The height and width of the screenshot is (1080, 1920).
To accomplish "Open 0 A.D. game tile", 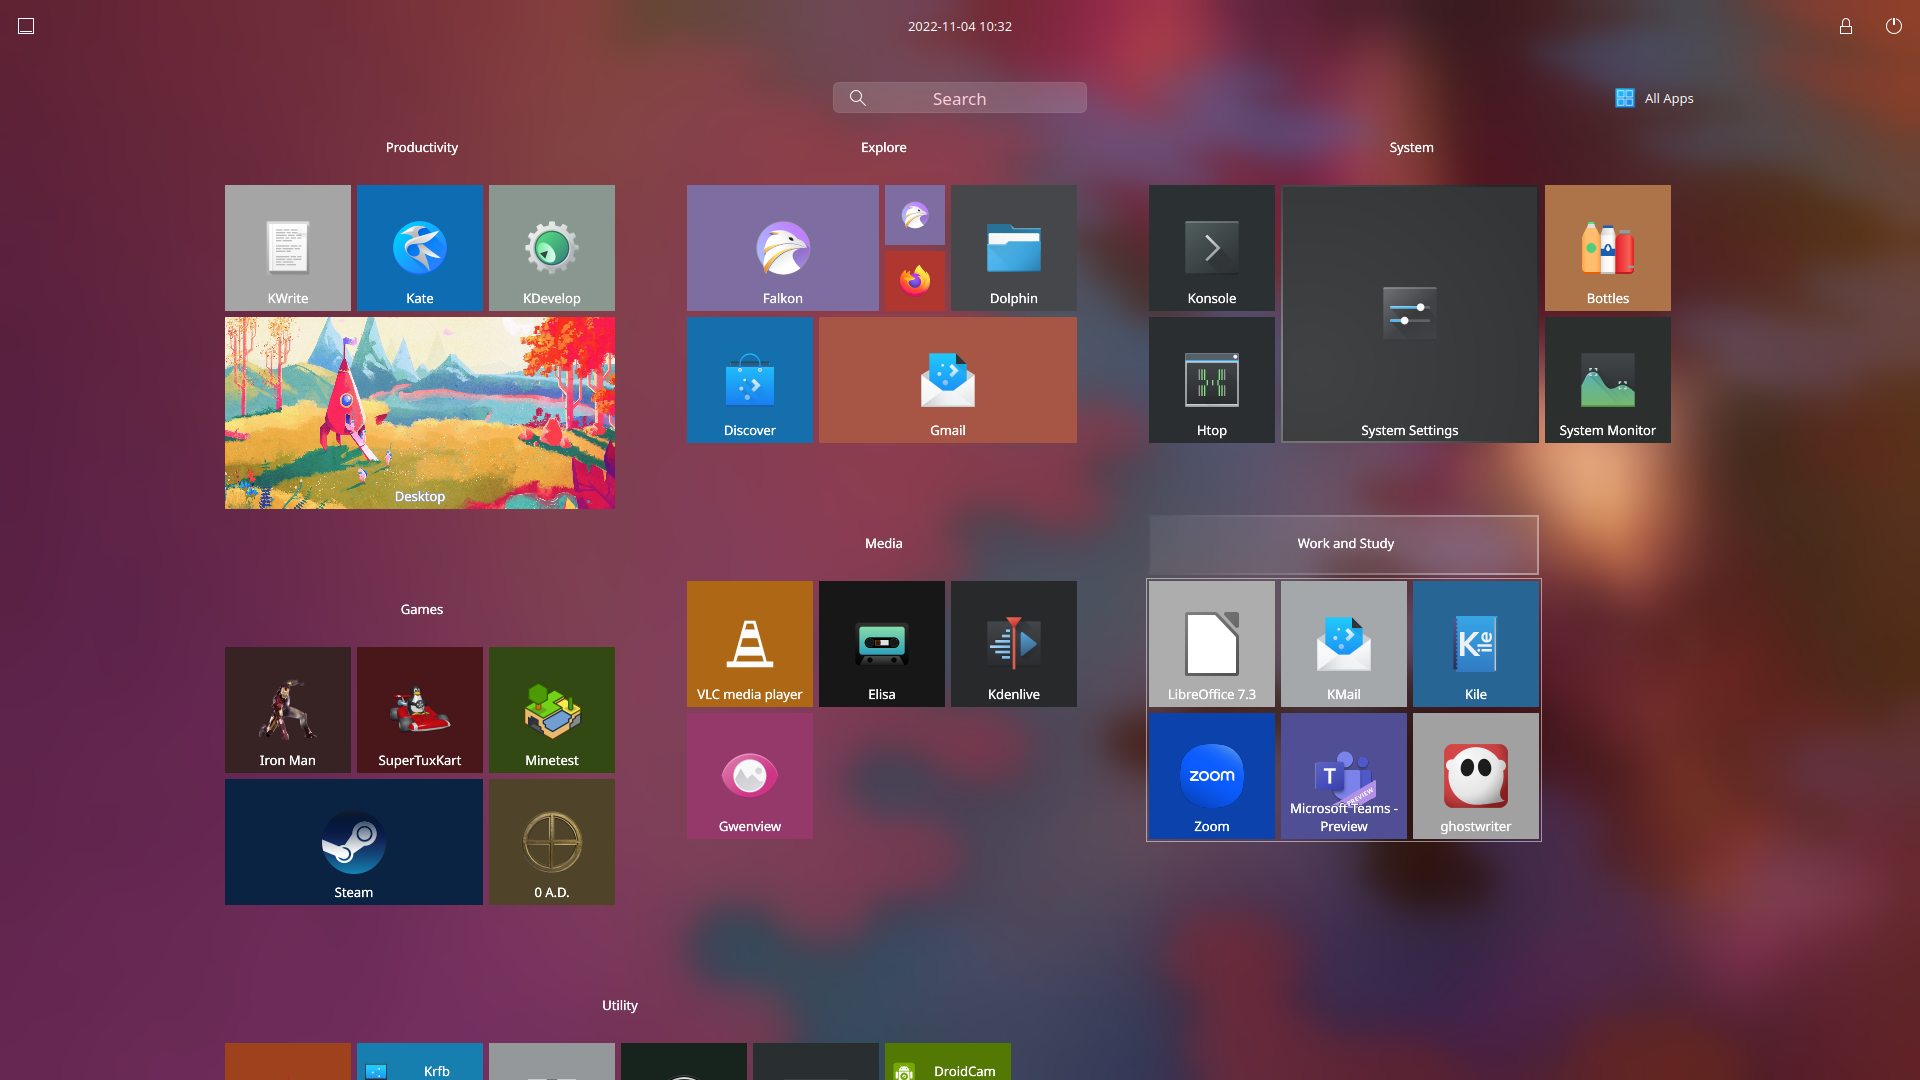I will [552, 842].
